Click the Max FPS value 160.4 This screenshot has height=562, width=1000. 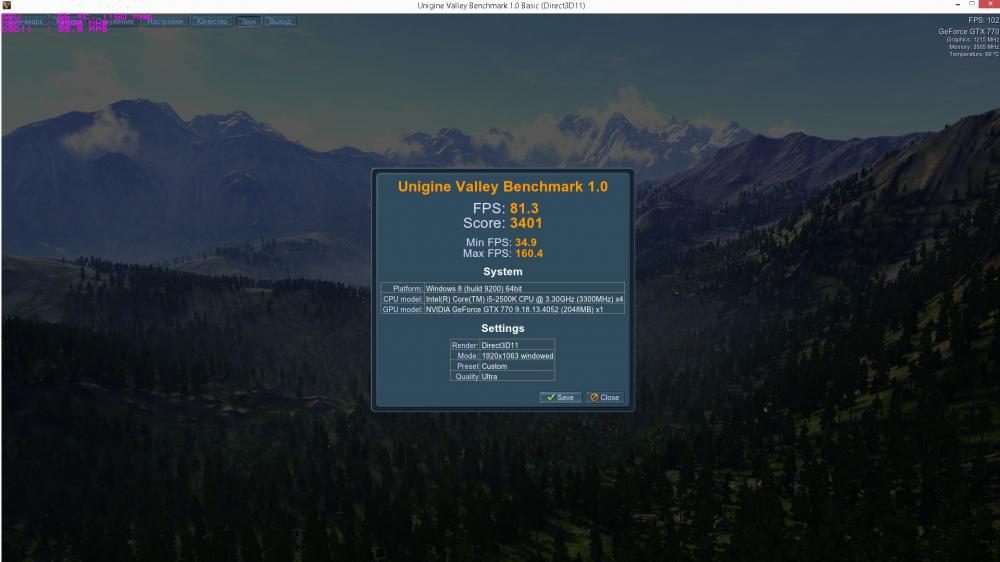(529, 253)
